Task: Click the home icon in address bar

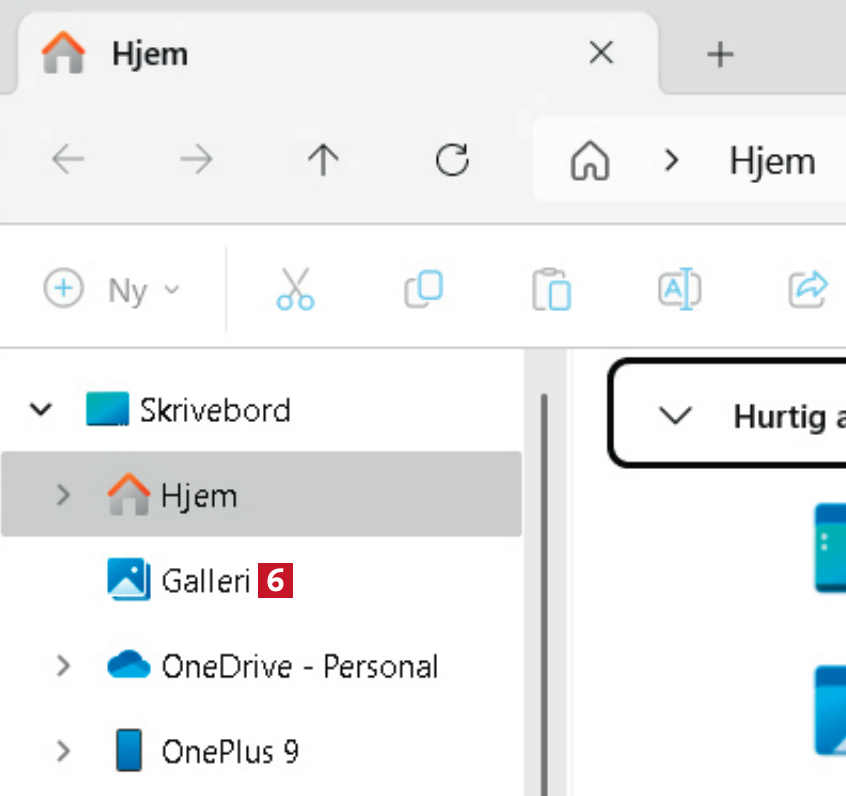Action: click(x=590, y=160)
